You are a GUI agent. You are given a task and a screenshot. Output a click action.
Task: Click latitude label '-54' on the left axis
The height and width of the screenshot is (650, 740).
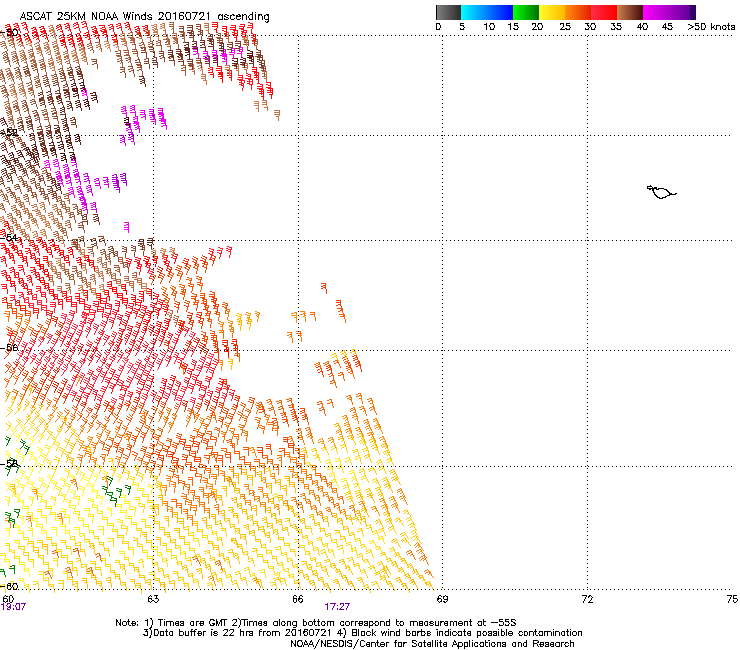(x=9, y=237)
